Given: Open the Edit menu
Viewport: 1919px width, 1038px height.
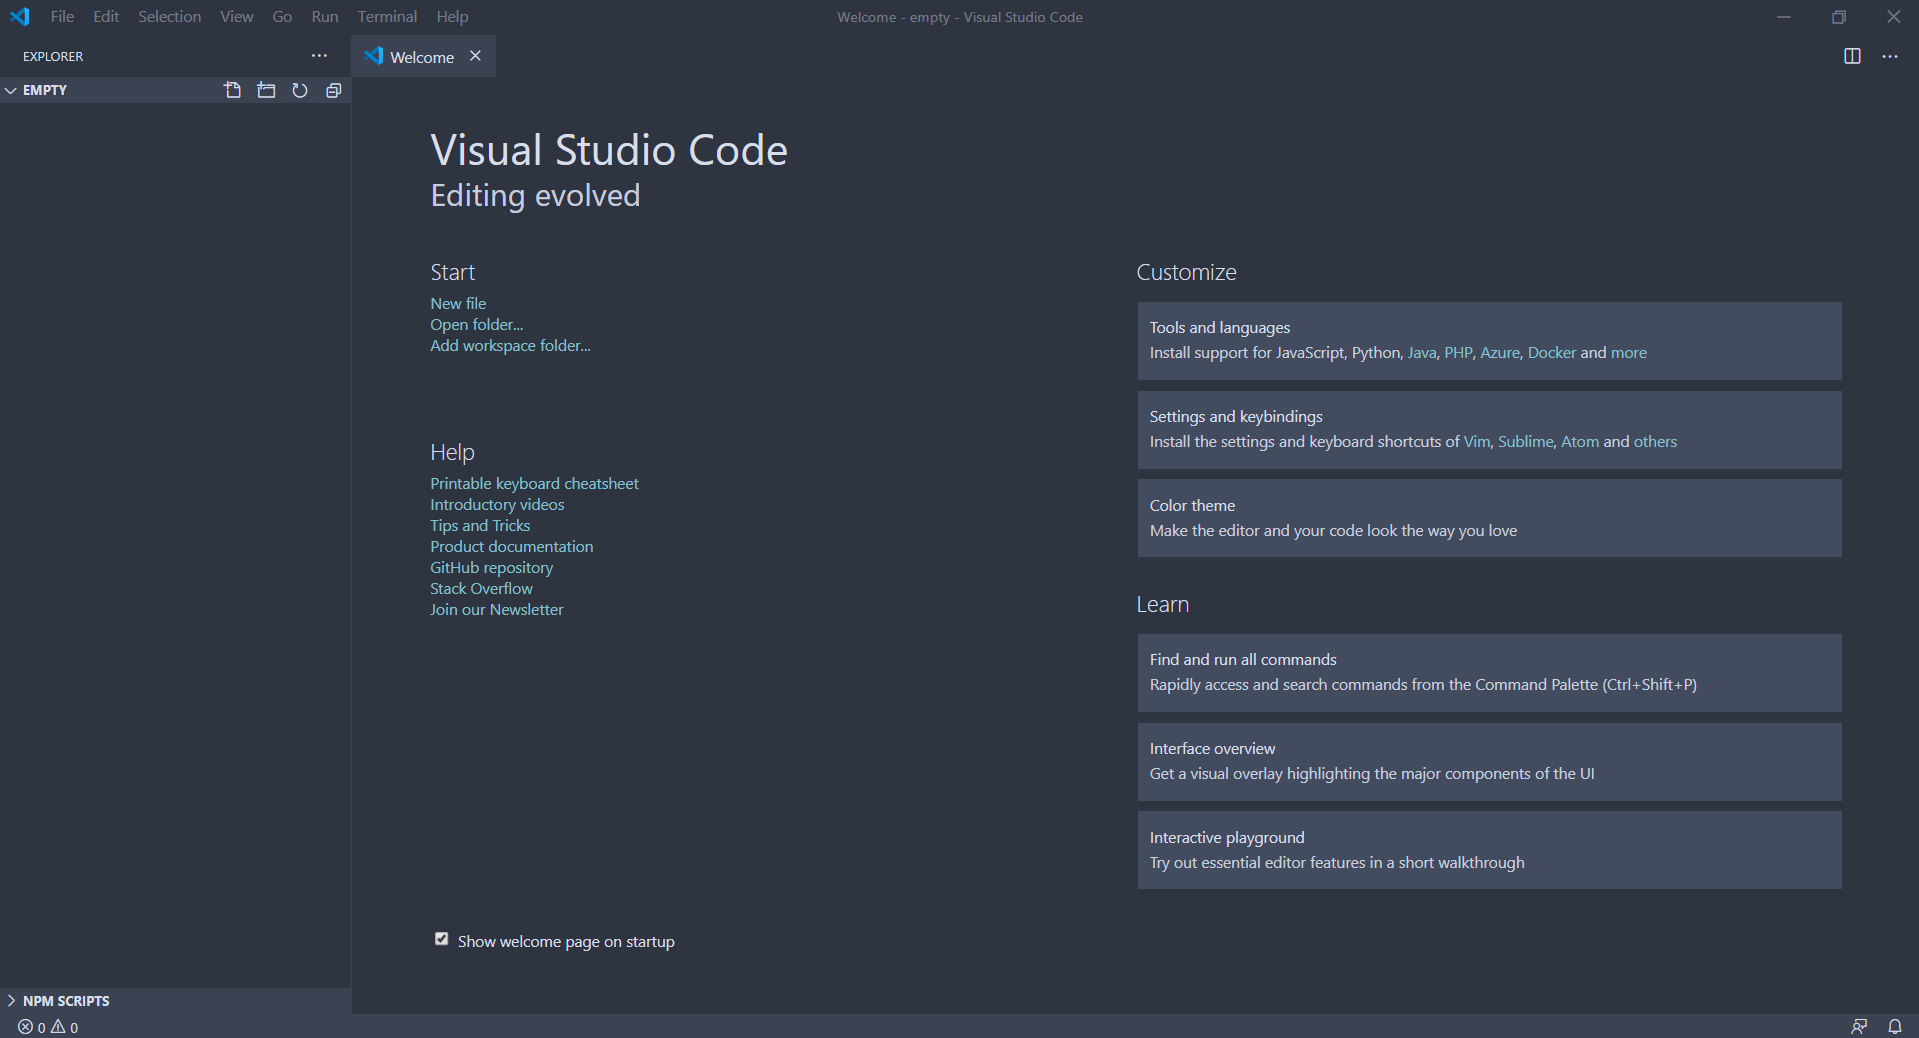Looking at the screenshot, I should (x=106, y=17).
